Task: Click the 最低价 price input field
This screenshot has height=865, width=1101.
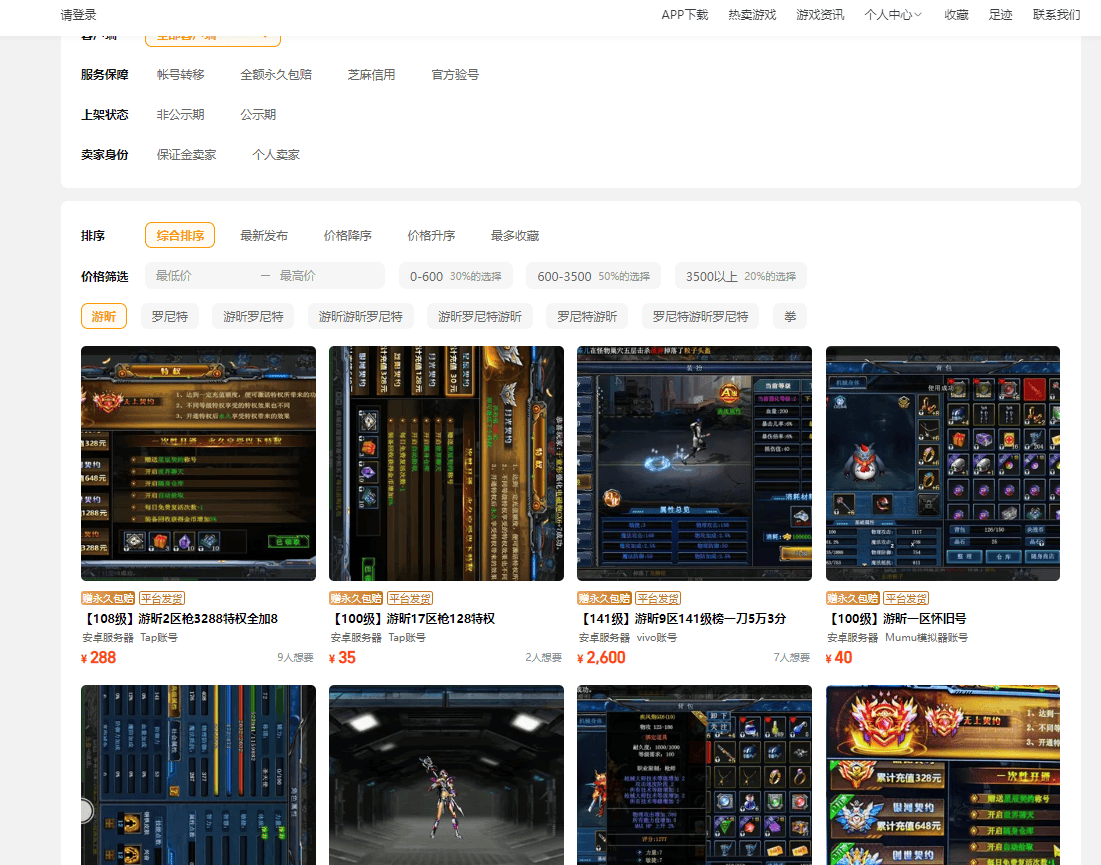Action: (200, 276)
